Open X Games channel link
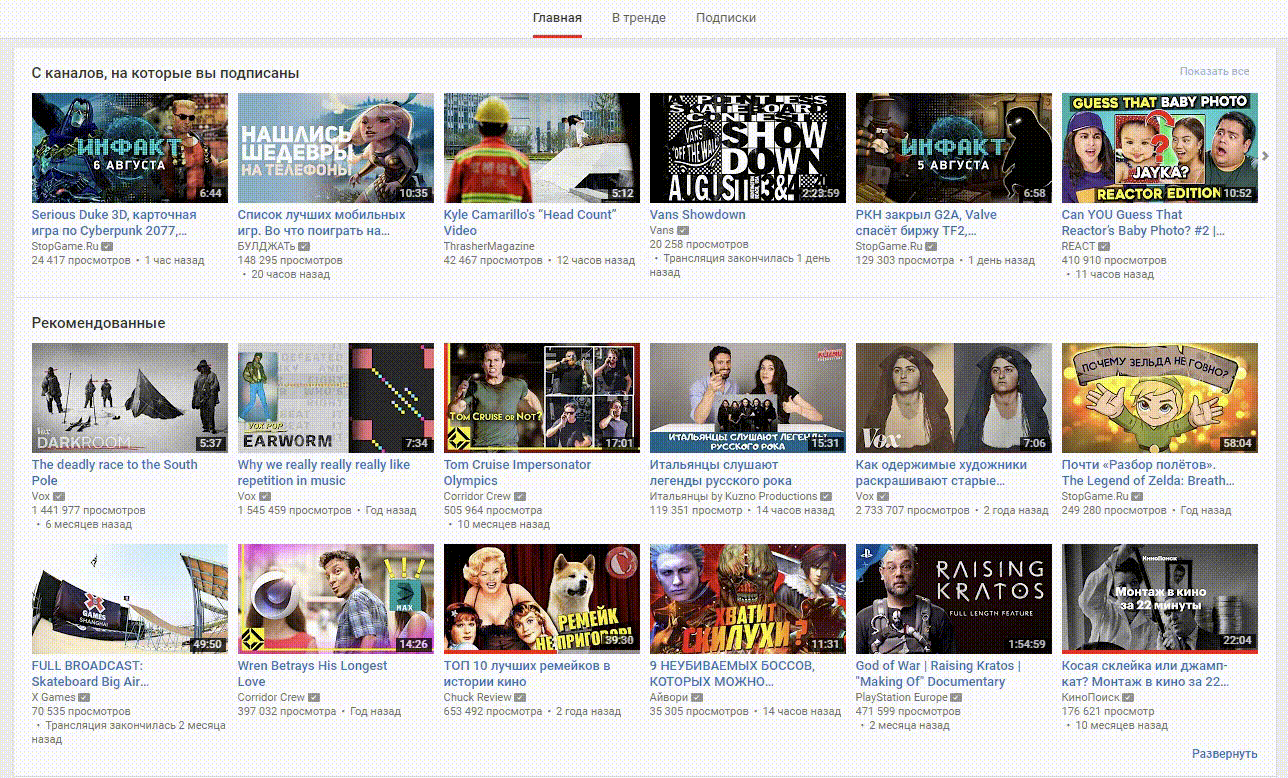Image resolution: width=1288 pixels, height=778 pixels. coord(54,697)
